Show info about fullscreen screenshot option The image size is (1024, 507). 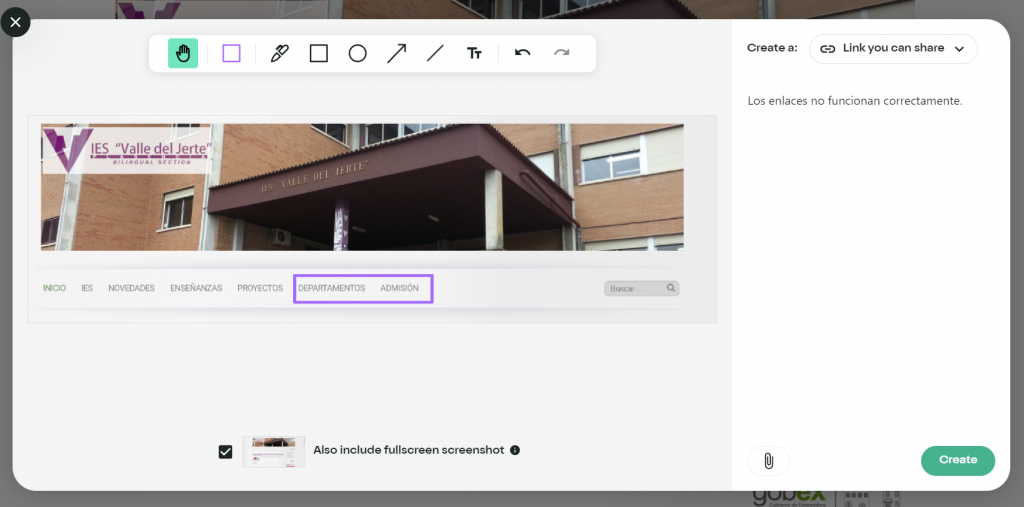pyautogui.click(x=515, y=450)
